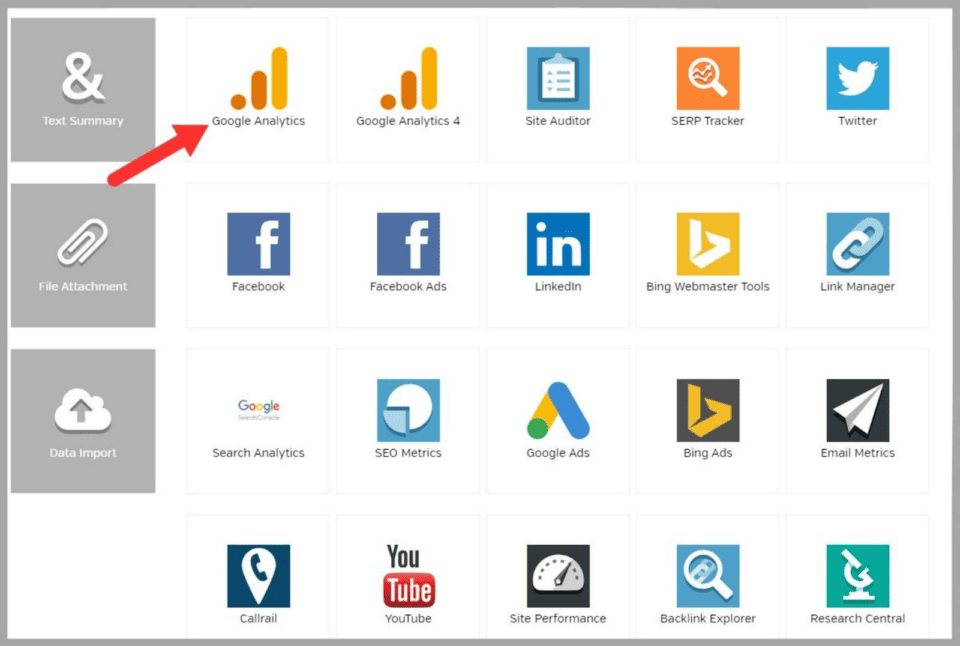Image resolution: width=960 pixels, height=646 pixels.
Task: Choose Bing Webmaster Tools icon
Action: click(708, 244)
